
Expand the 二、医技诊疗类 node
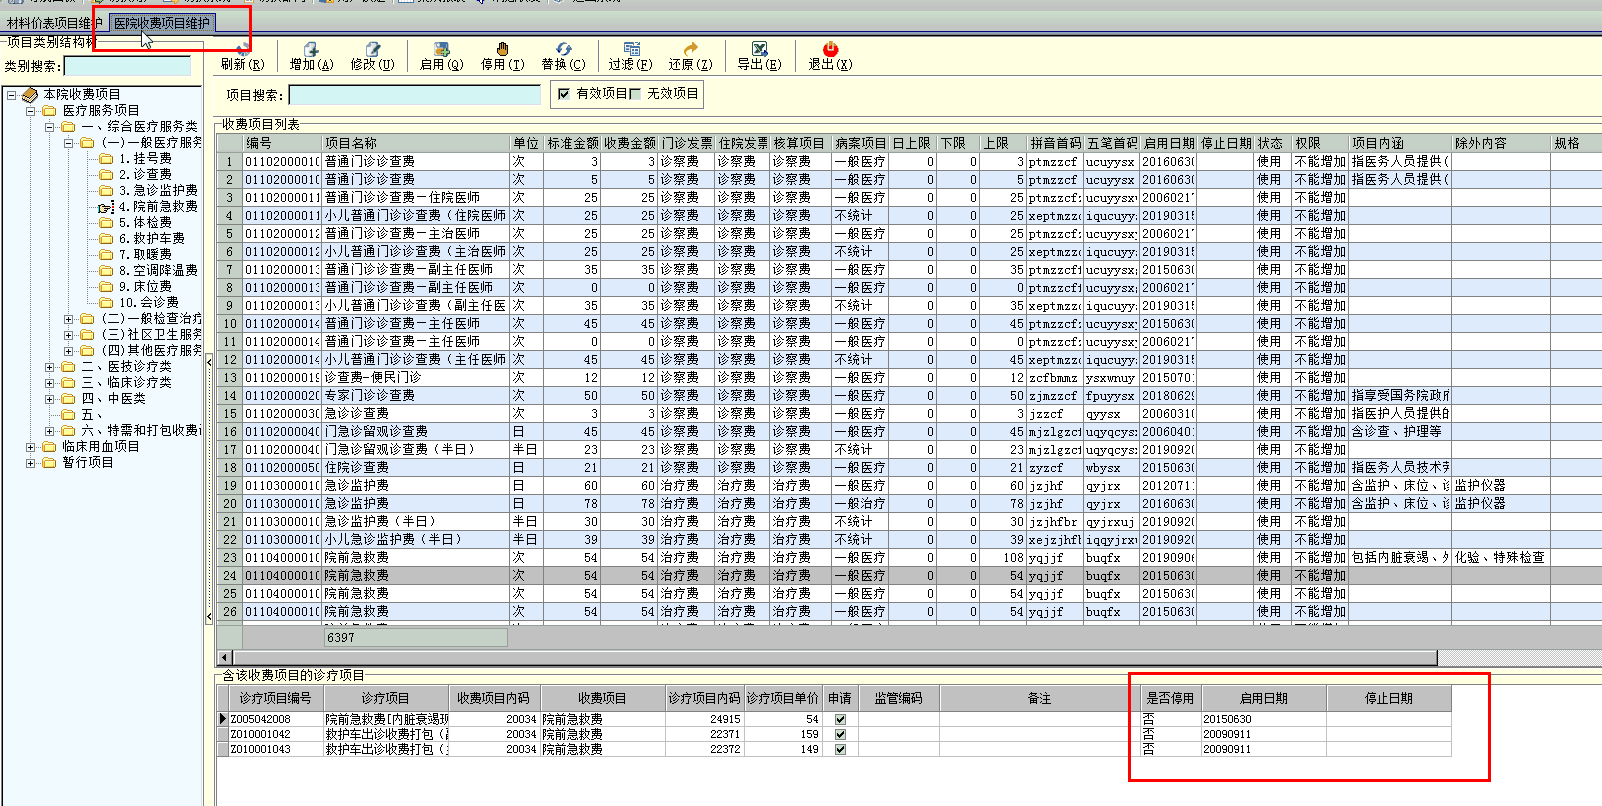coord(49,367)
